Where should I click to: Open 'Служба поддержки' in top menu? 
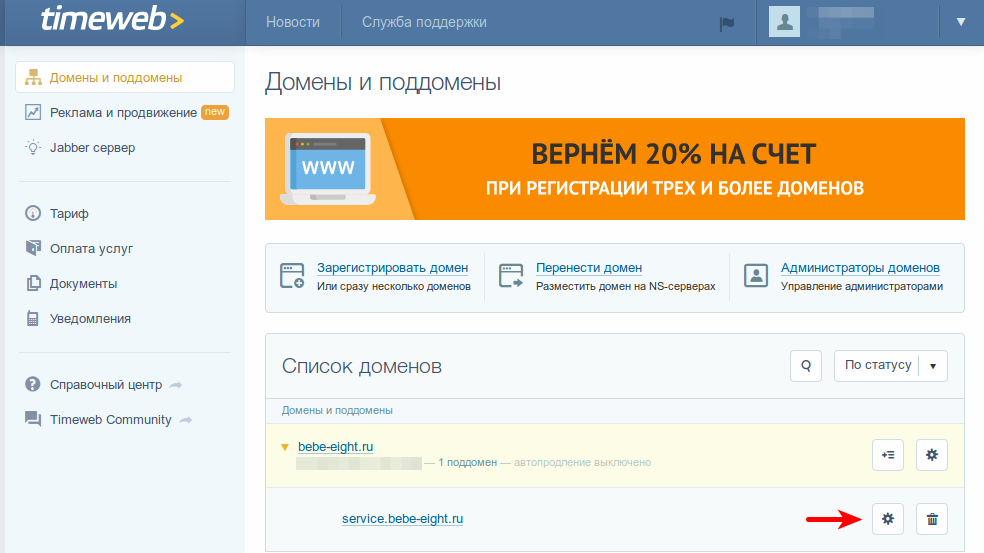[x=424, y=22]
